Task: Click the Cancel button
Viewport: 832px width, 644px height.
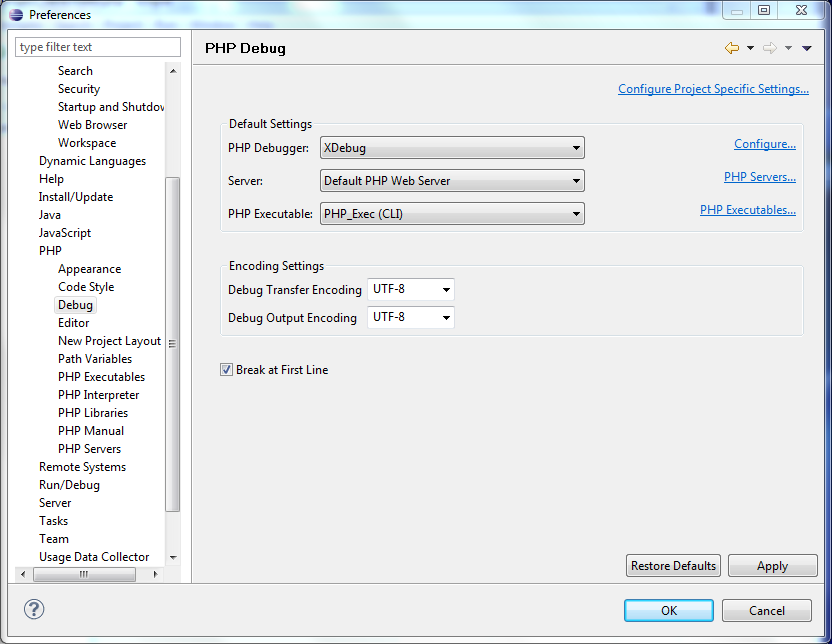Action: [767, 611]
